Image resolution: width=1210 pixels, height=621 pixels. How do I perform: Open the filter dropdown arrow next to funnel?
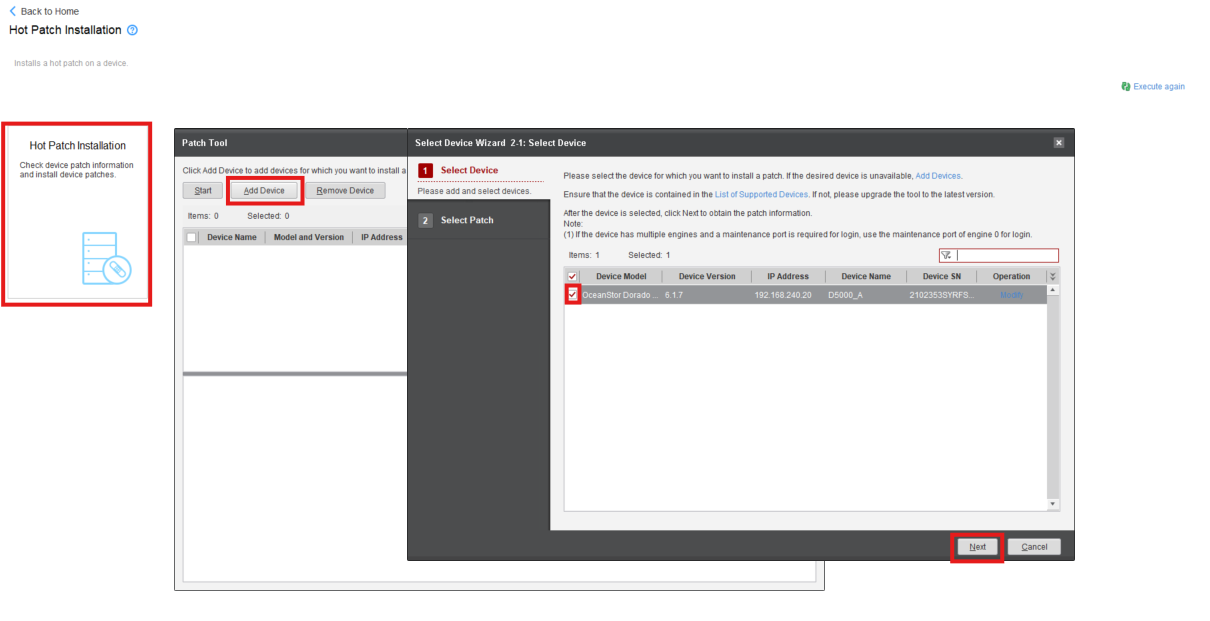[950, 257]
